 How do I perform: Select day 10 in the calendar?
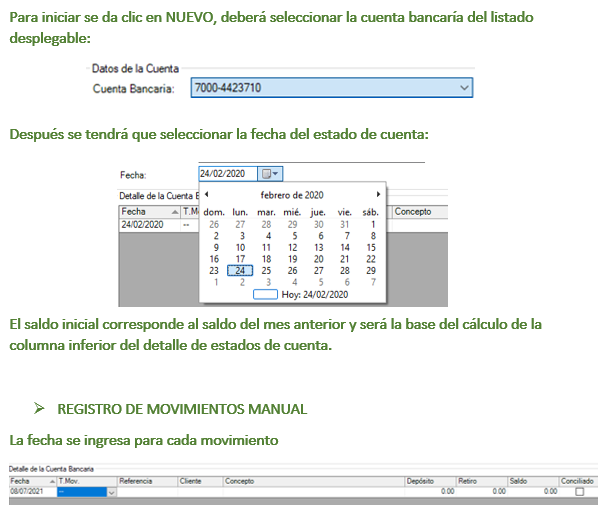click(240, 247)
